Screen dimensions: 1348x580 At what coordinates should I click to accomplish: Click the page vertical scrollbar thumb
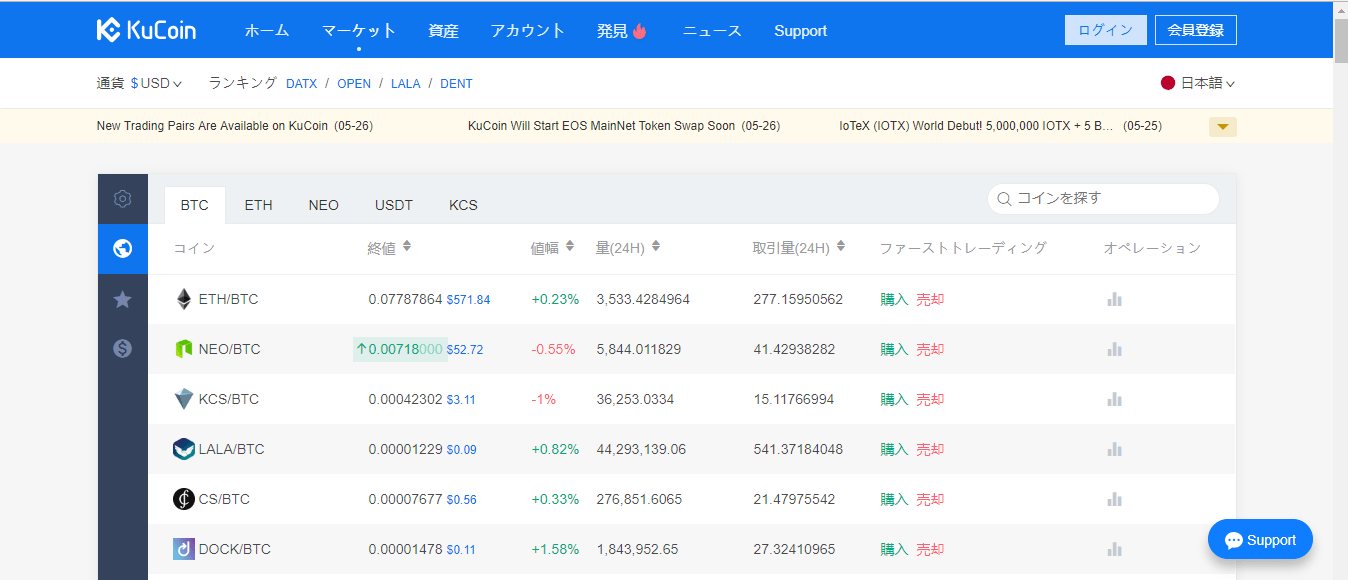(x=1340, y=40)
